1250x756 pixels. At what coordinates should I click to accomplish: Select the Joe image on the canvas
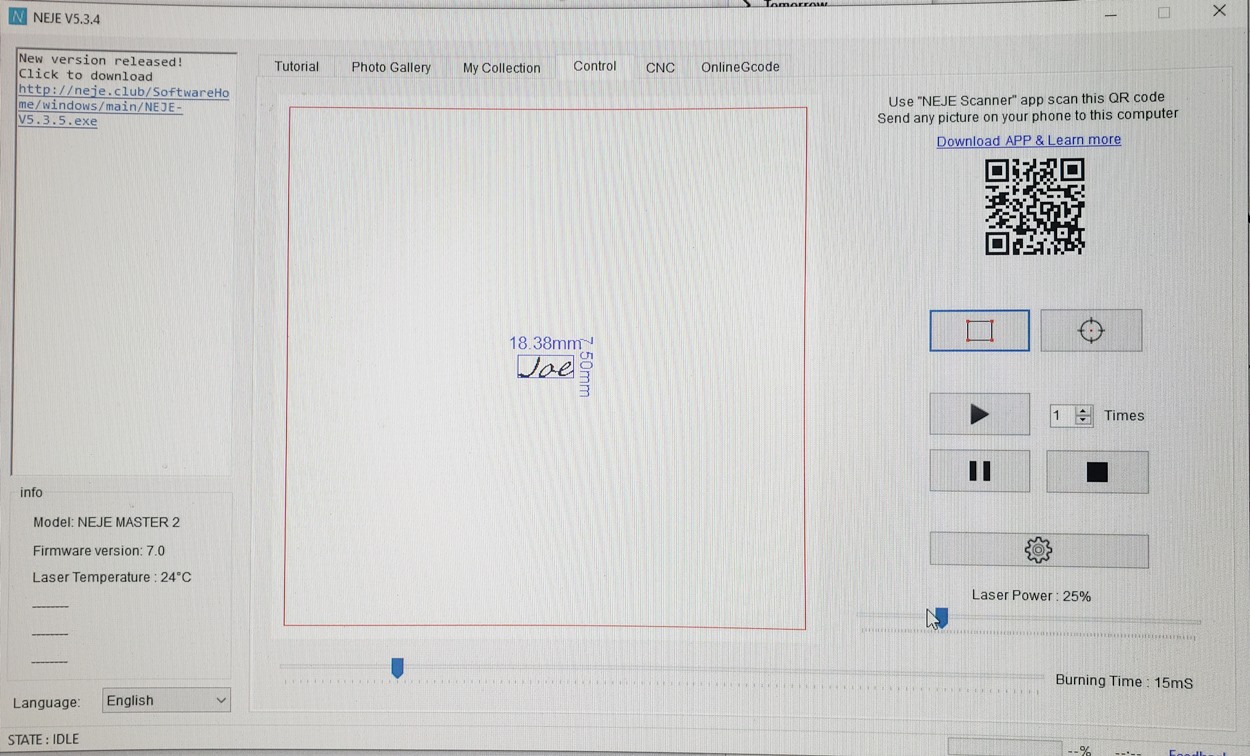click(546, 367)
